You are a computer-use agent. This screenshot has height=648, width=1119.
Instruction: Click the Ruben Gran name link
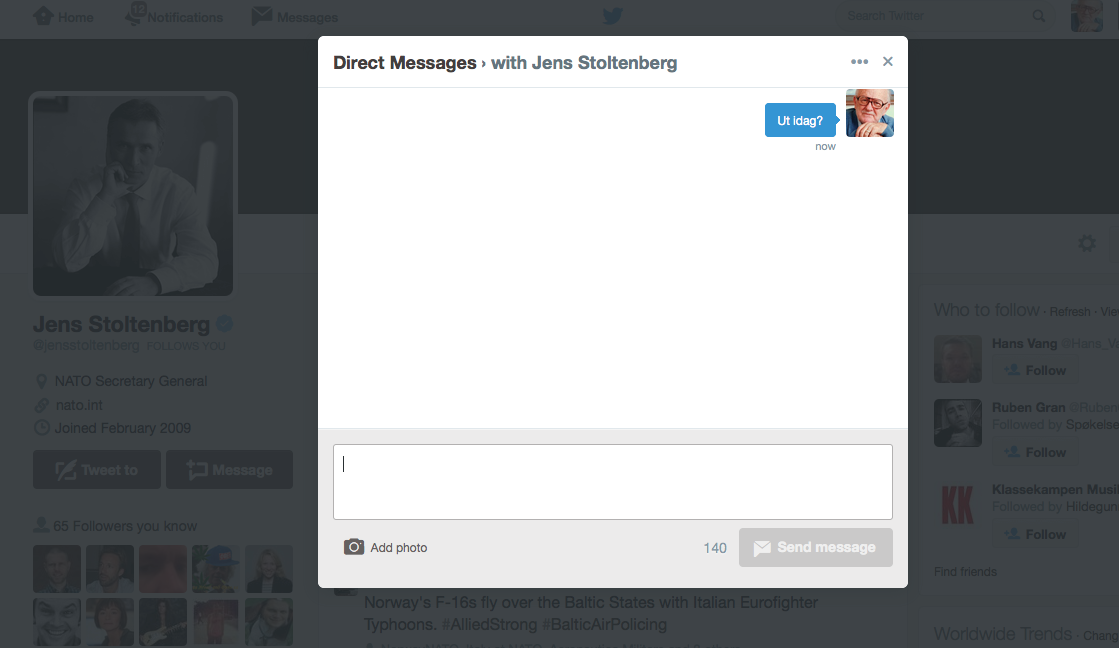(x=1028, y=407)
